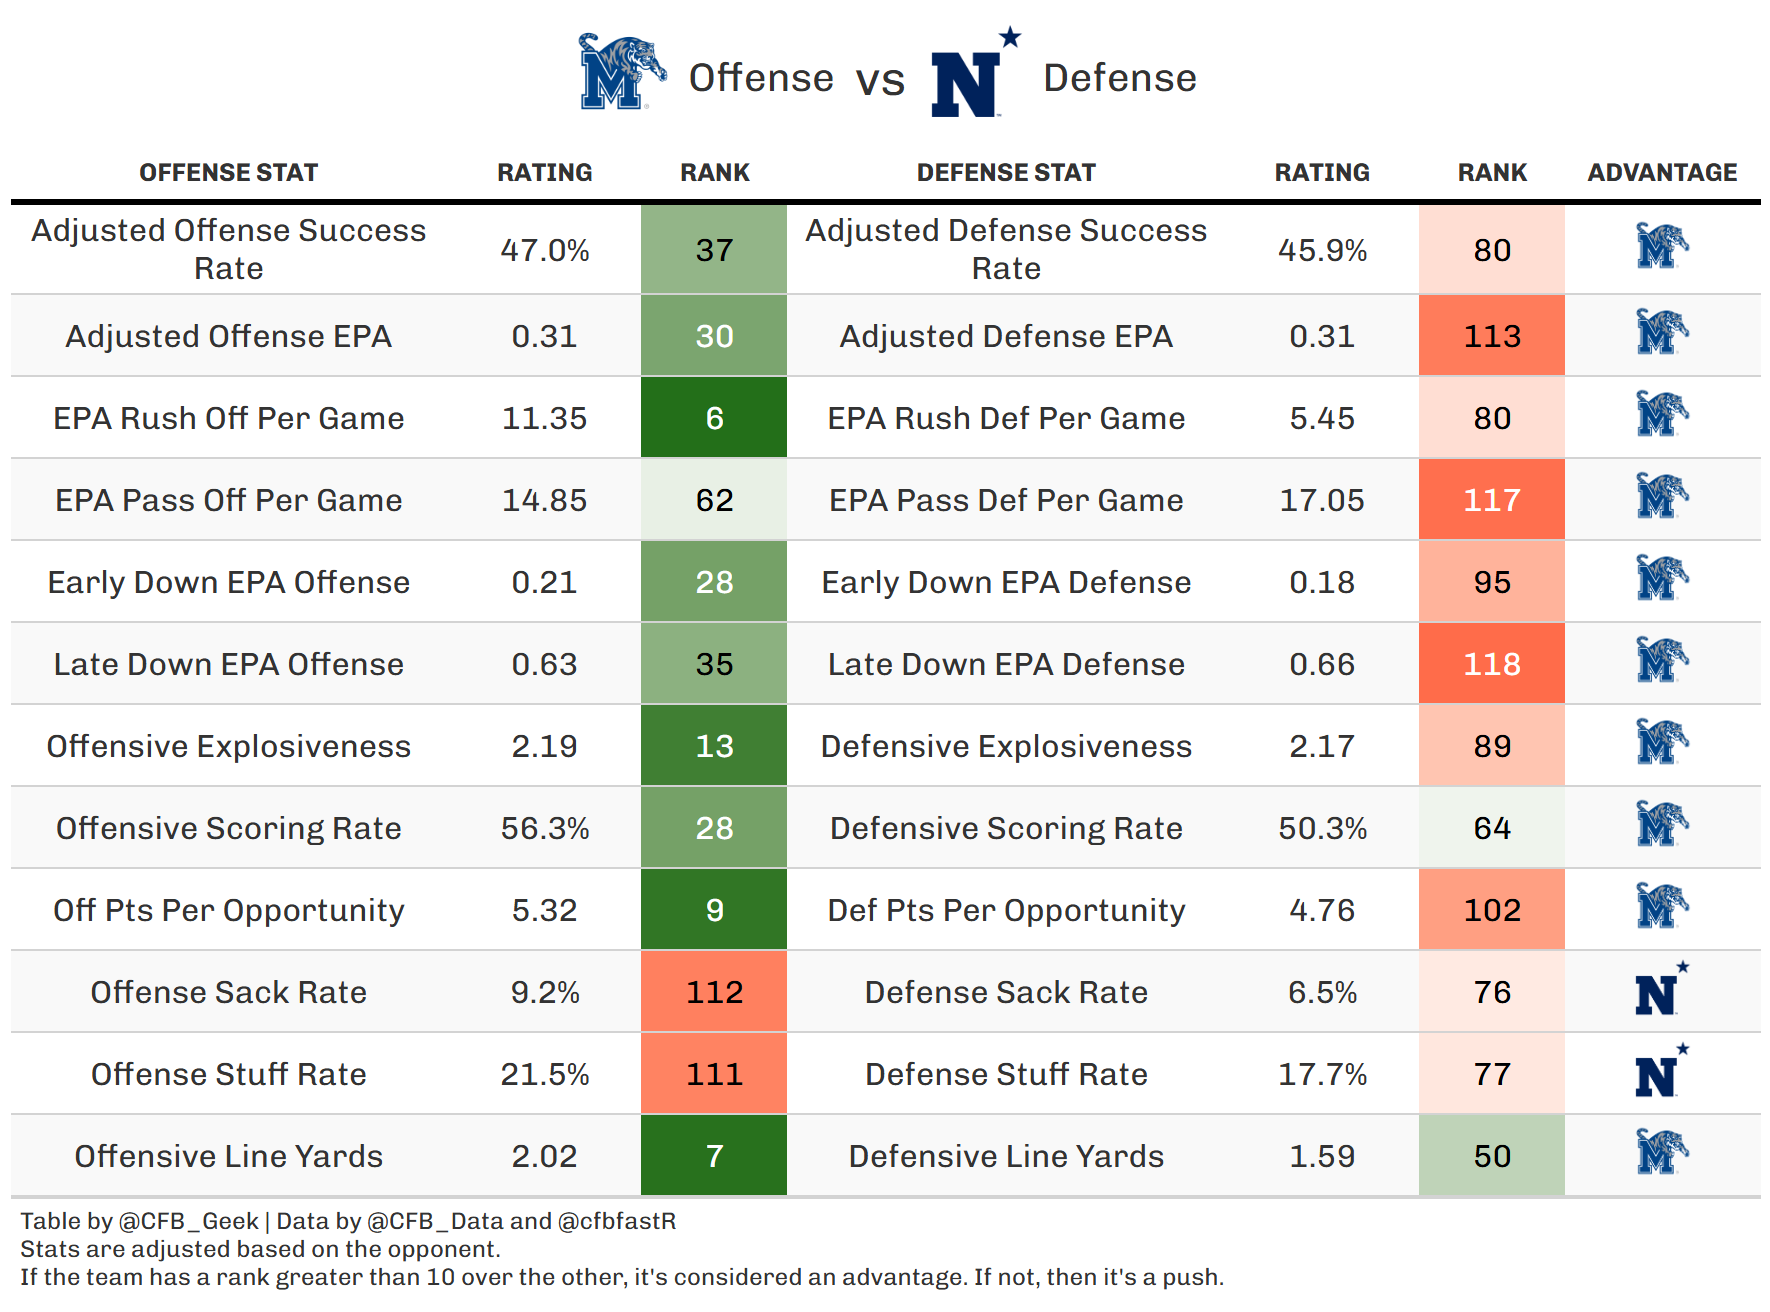1770x1312 pixels.
Task: Click the Defensive Scoring Rate label
Action: click(x=1006, y=828)
